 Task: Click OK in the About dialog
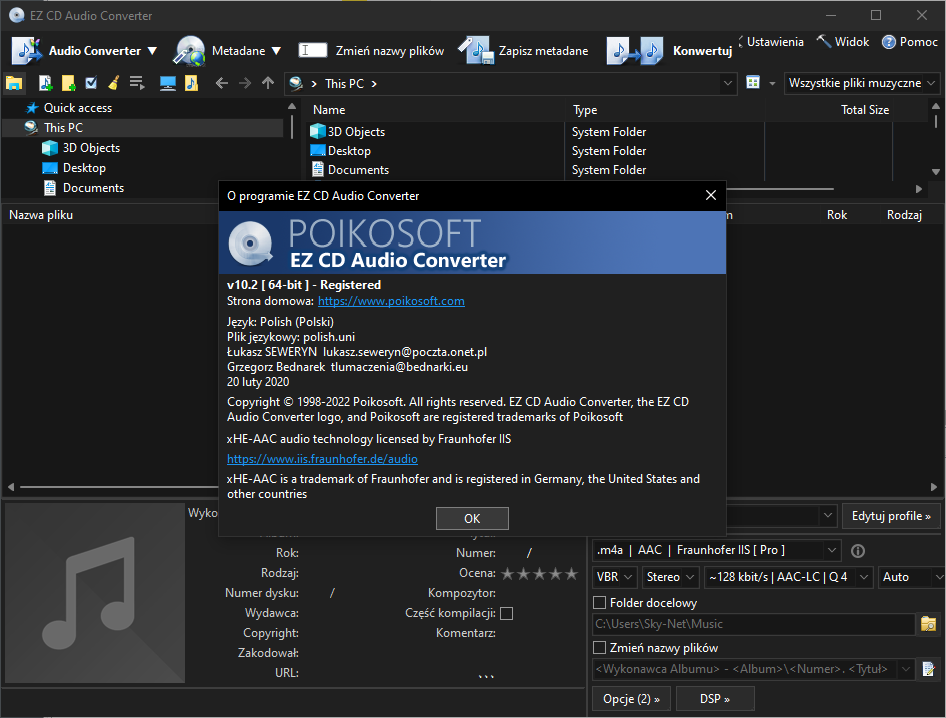pyautogui.click(x=472, y=518)
